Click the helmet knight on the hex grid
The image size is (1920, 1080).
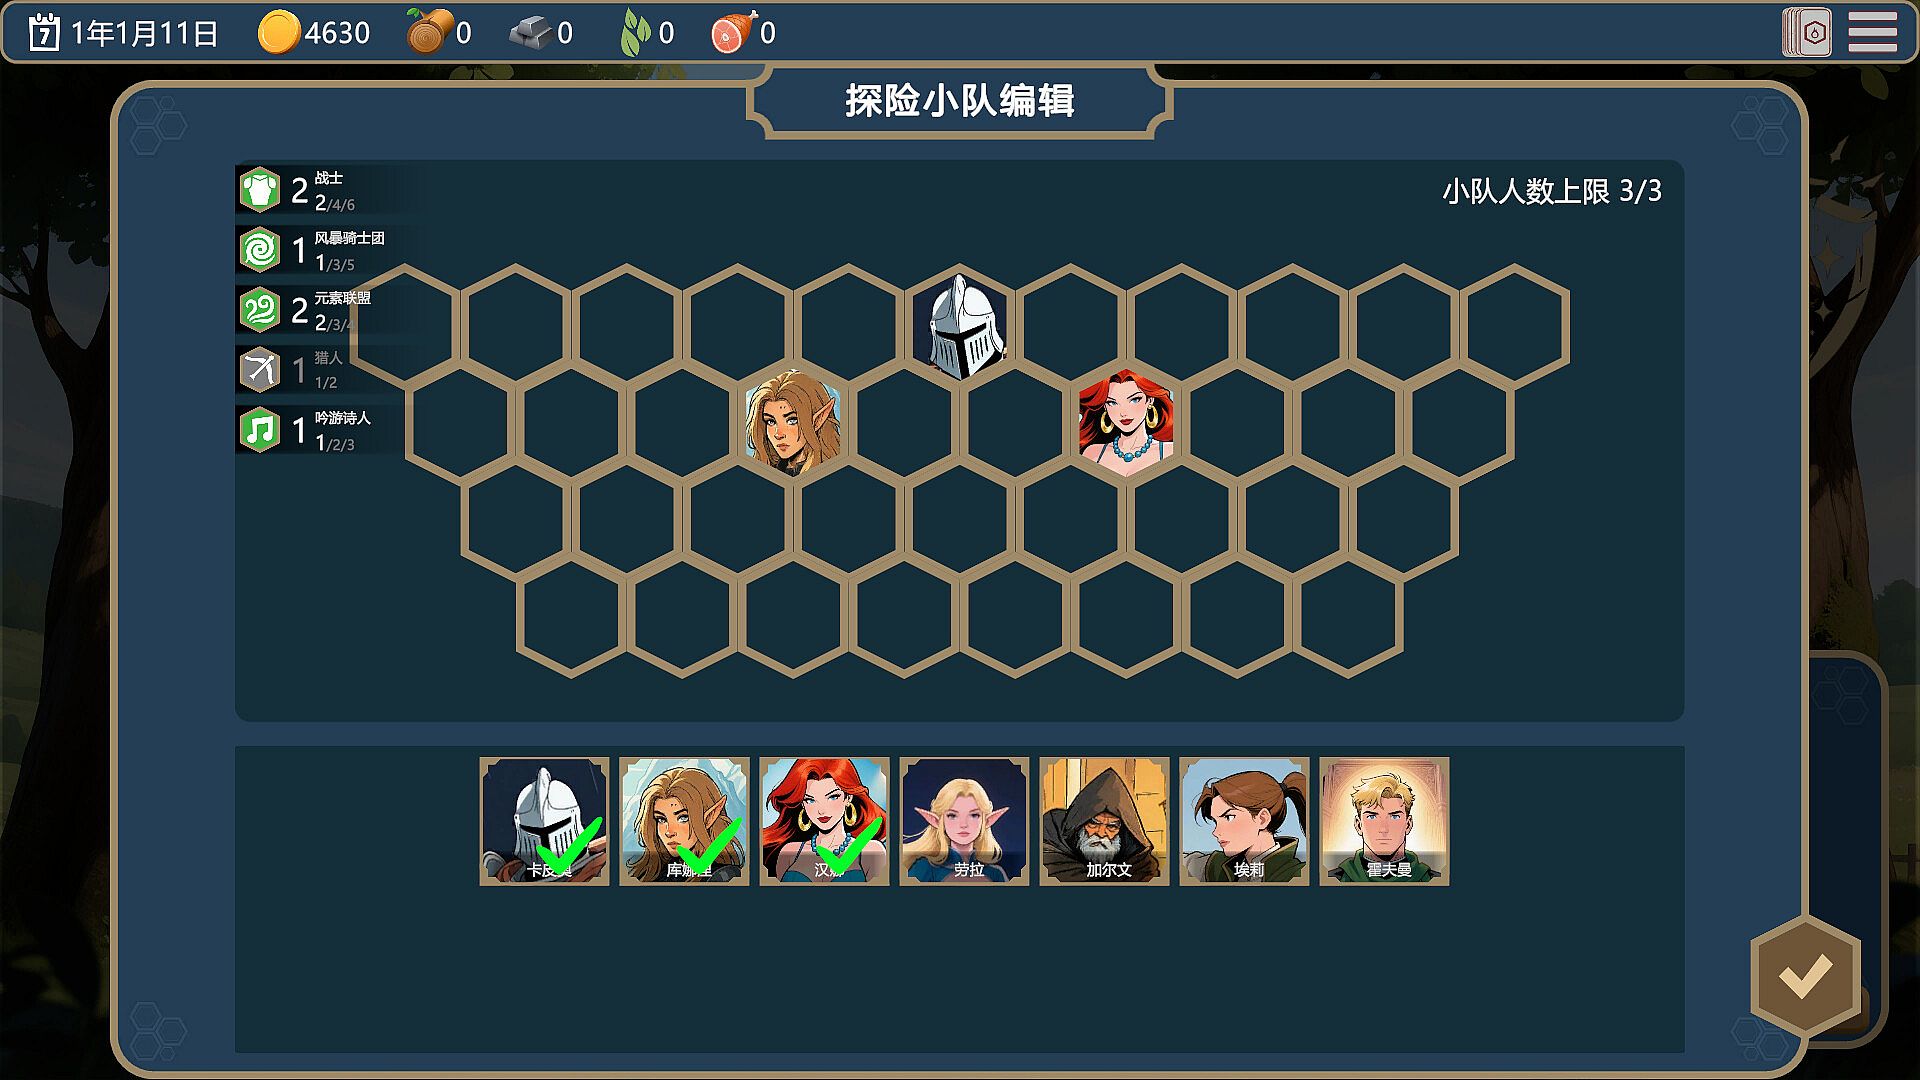[962, 326]
